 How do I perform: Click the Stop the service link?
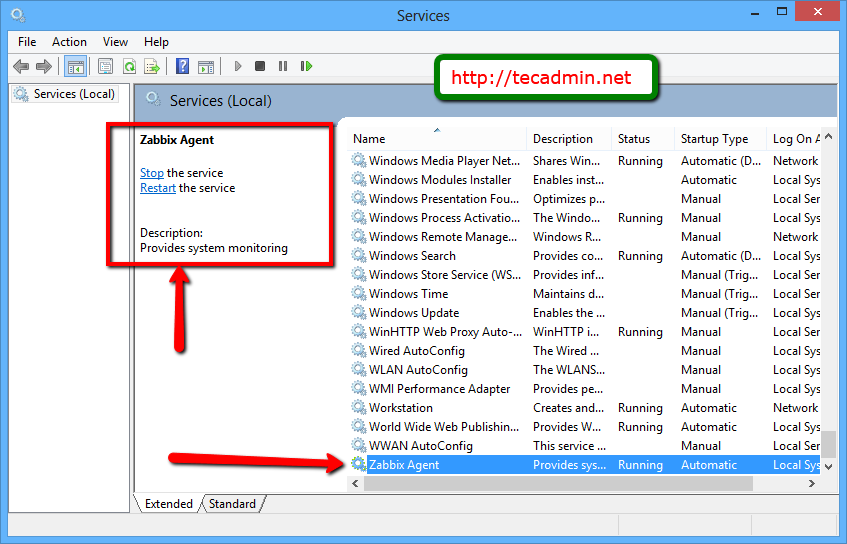[x=152, y=173]
